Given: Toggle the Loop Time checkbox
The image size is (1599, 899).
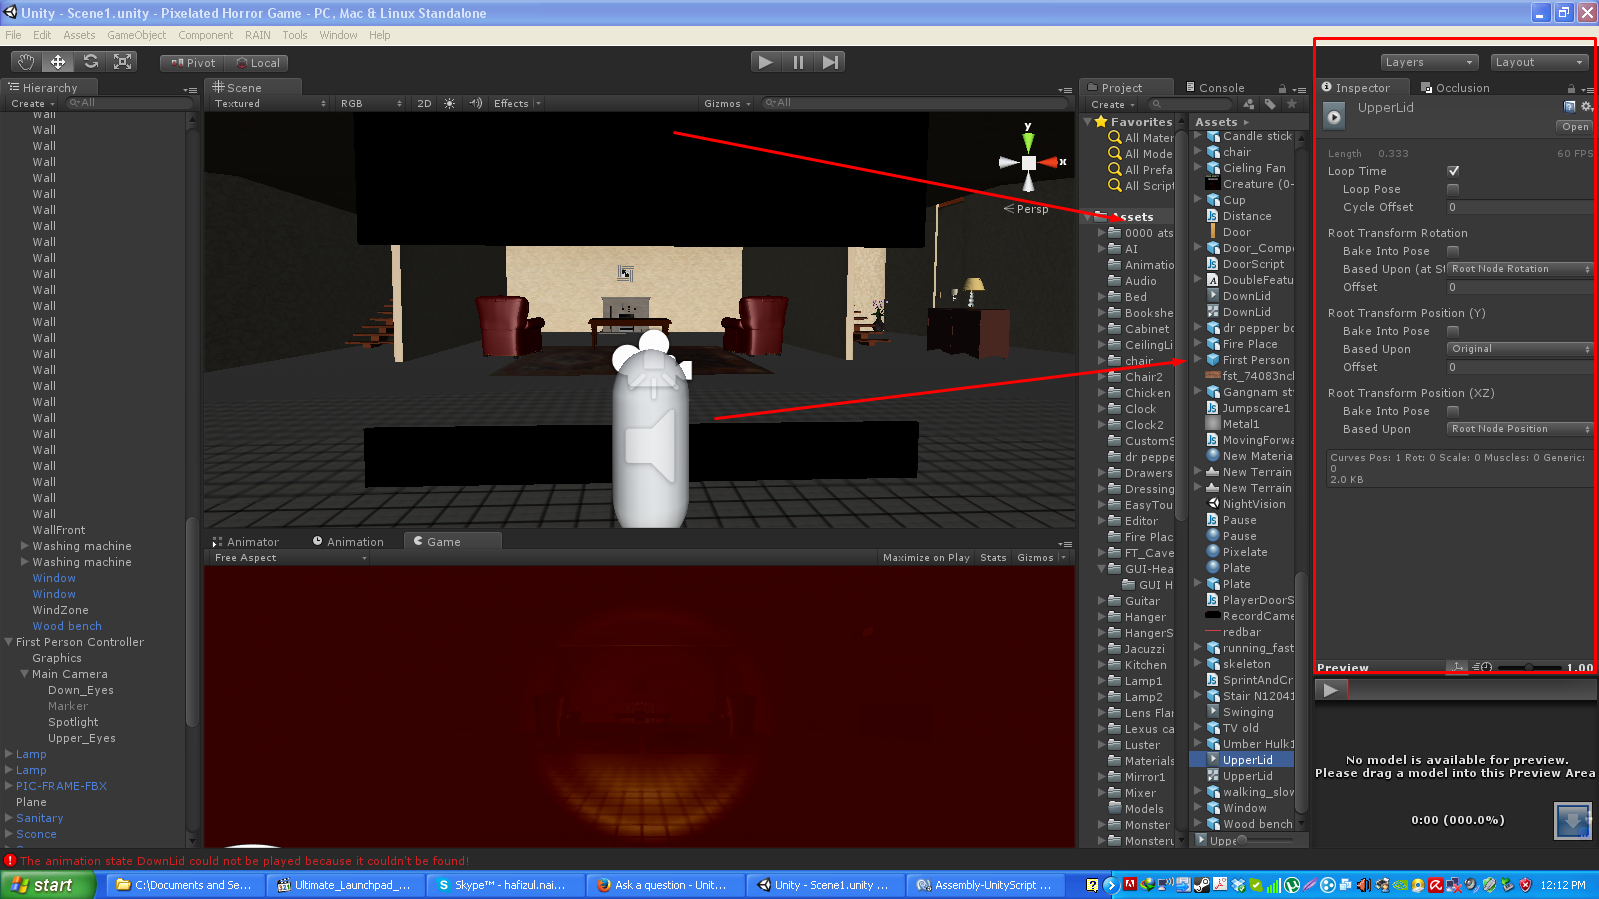Looking at the screenshot, I should [x=1453, y=171].
